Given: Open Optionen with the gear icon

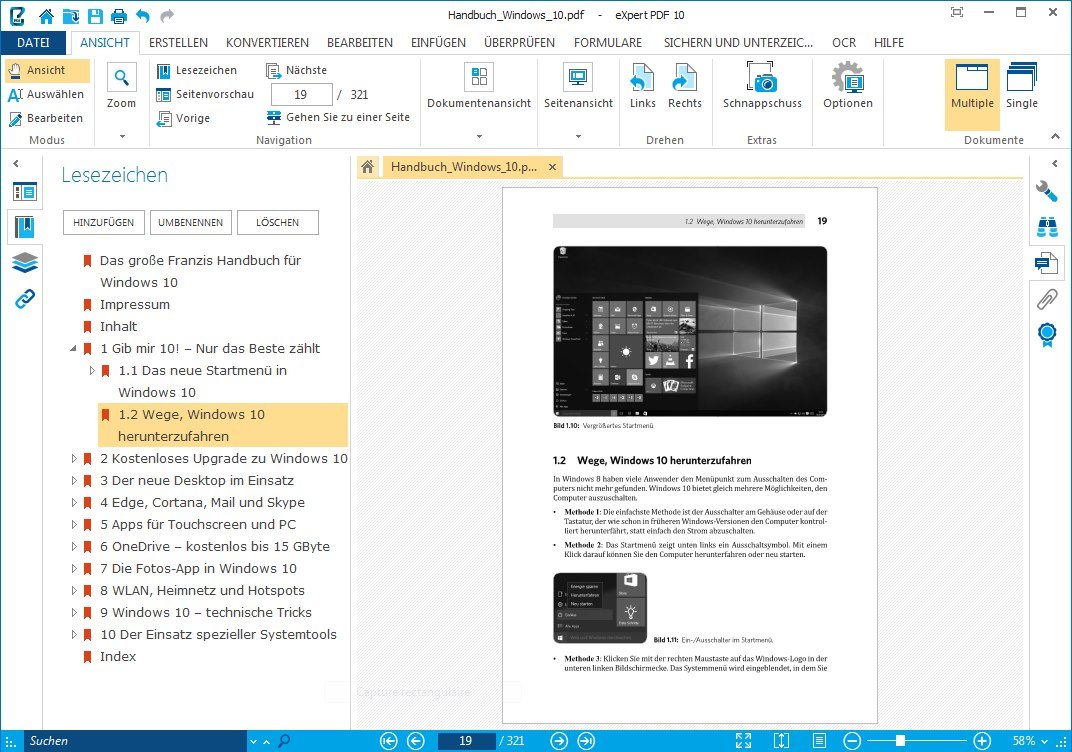Looking at the screenshot, I should pos(848,86).
